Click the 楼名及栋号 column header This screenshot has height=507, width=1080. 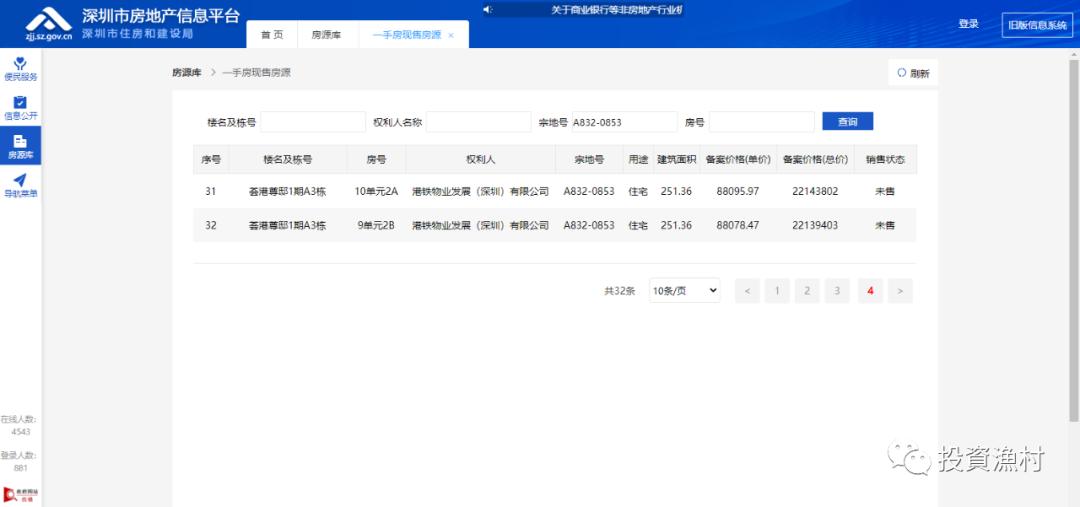click(x=287, y=159)
